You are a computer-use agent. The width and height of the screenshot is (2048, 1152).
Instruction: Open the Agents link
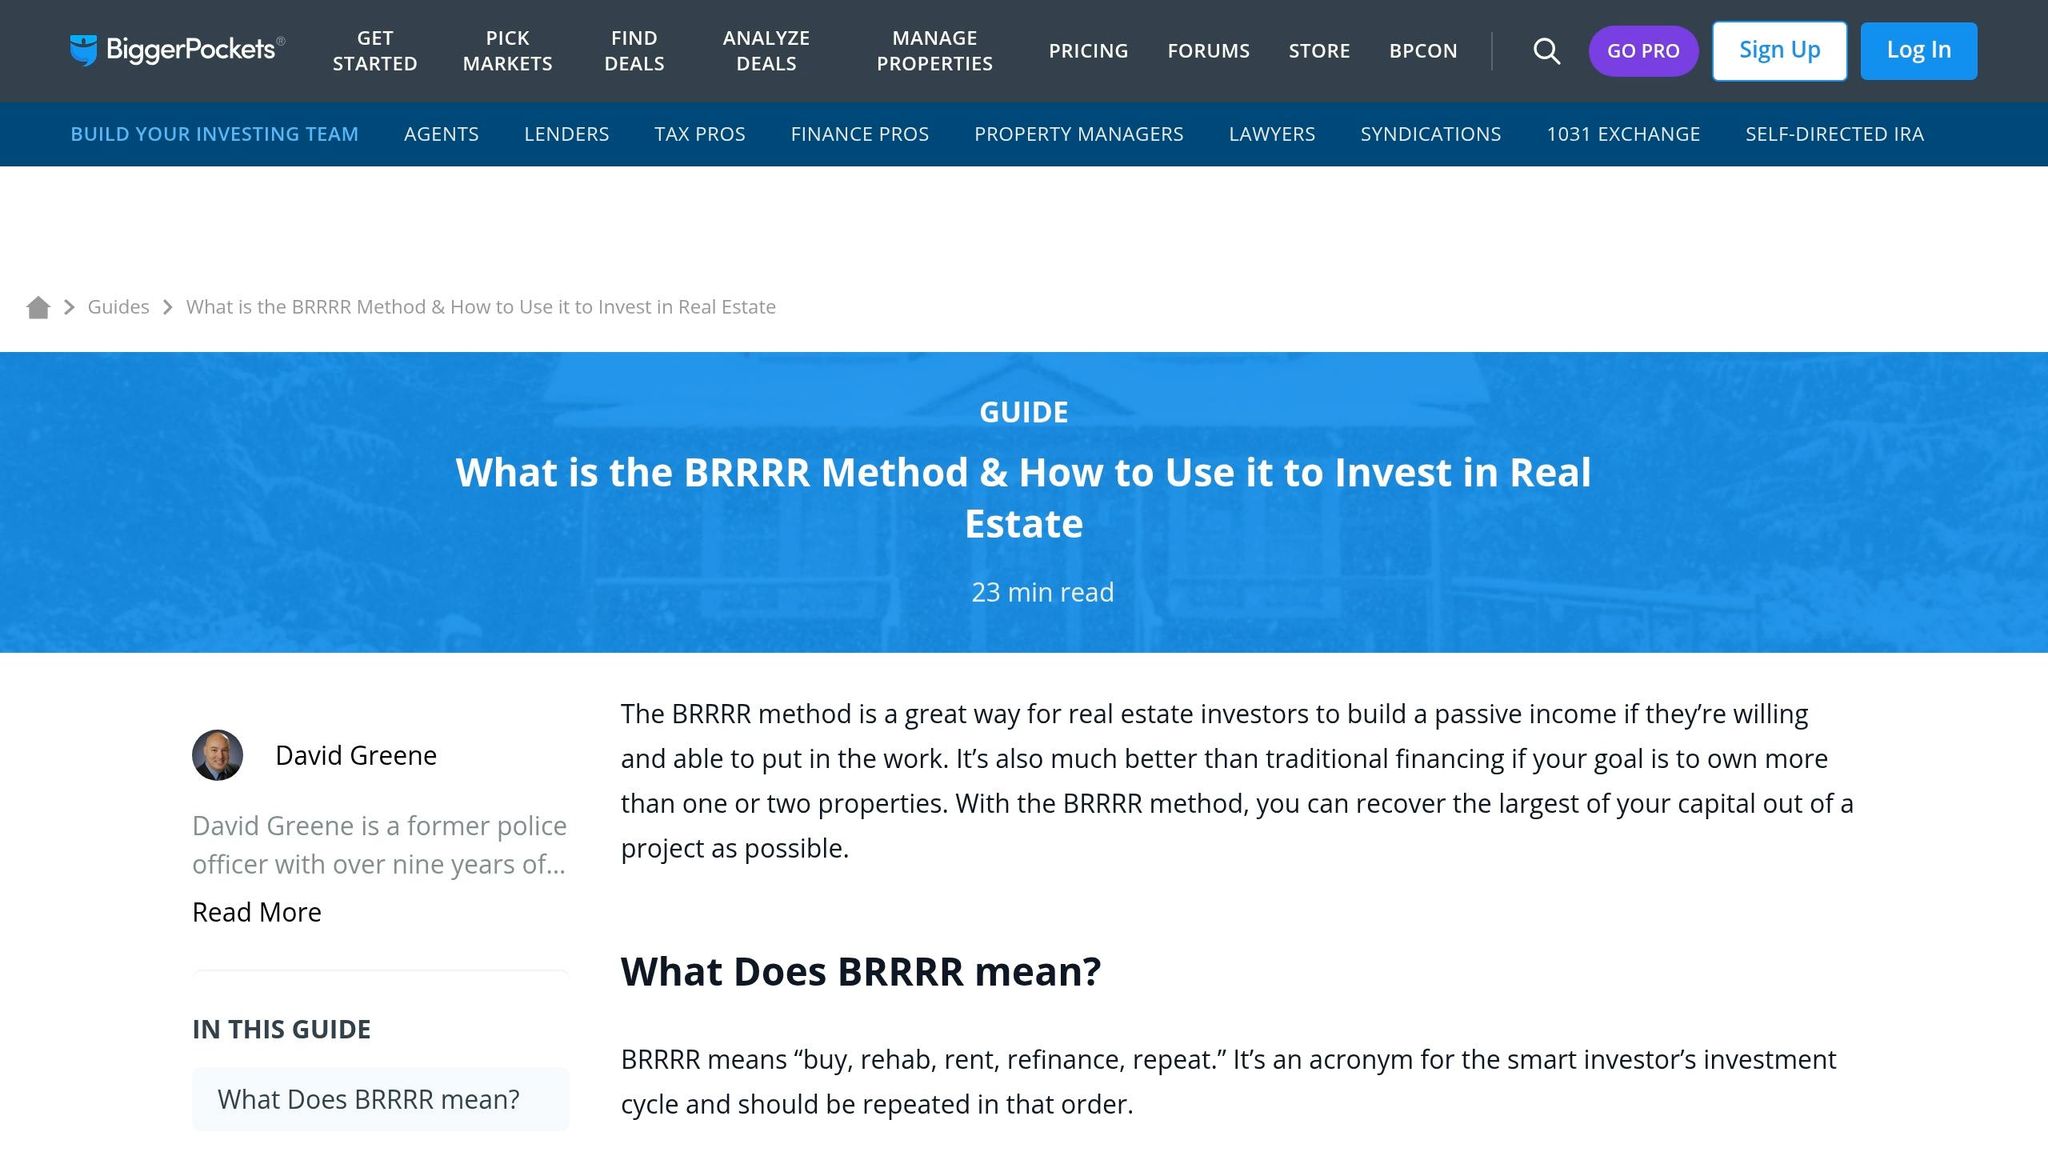(441, 134)
